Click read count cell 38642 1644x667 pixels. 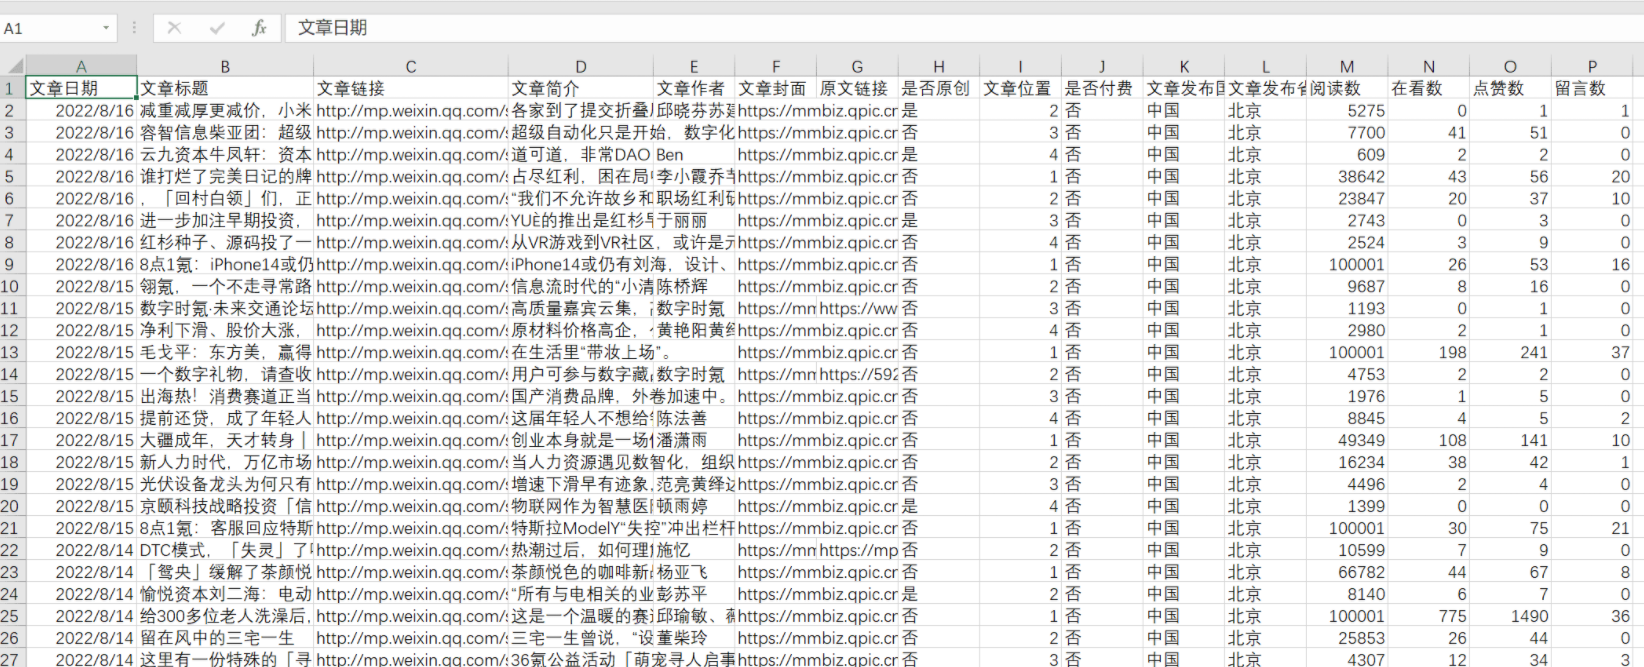tap(1347, 176)
